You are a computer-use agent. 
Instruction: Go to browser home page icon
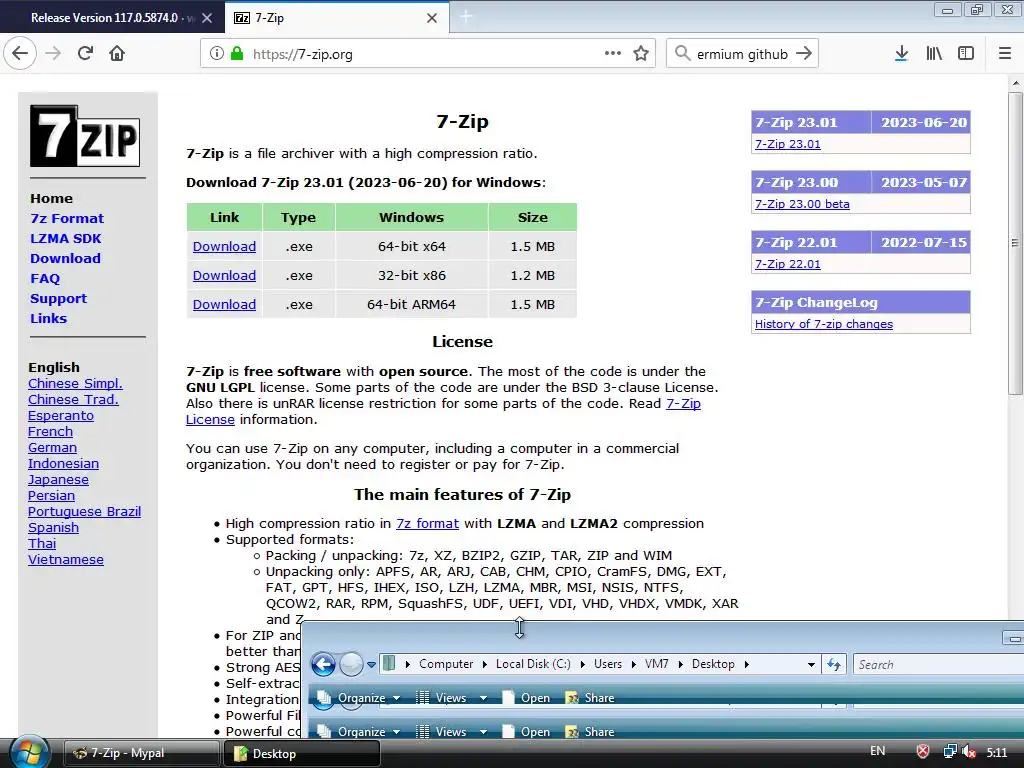[x=117, y=54]
